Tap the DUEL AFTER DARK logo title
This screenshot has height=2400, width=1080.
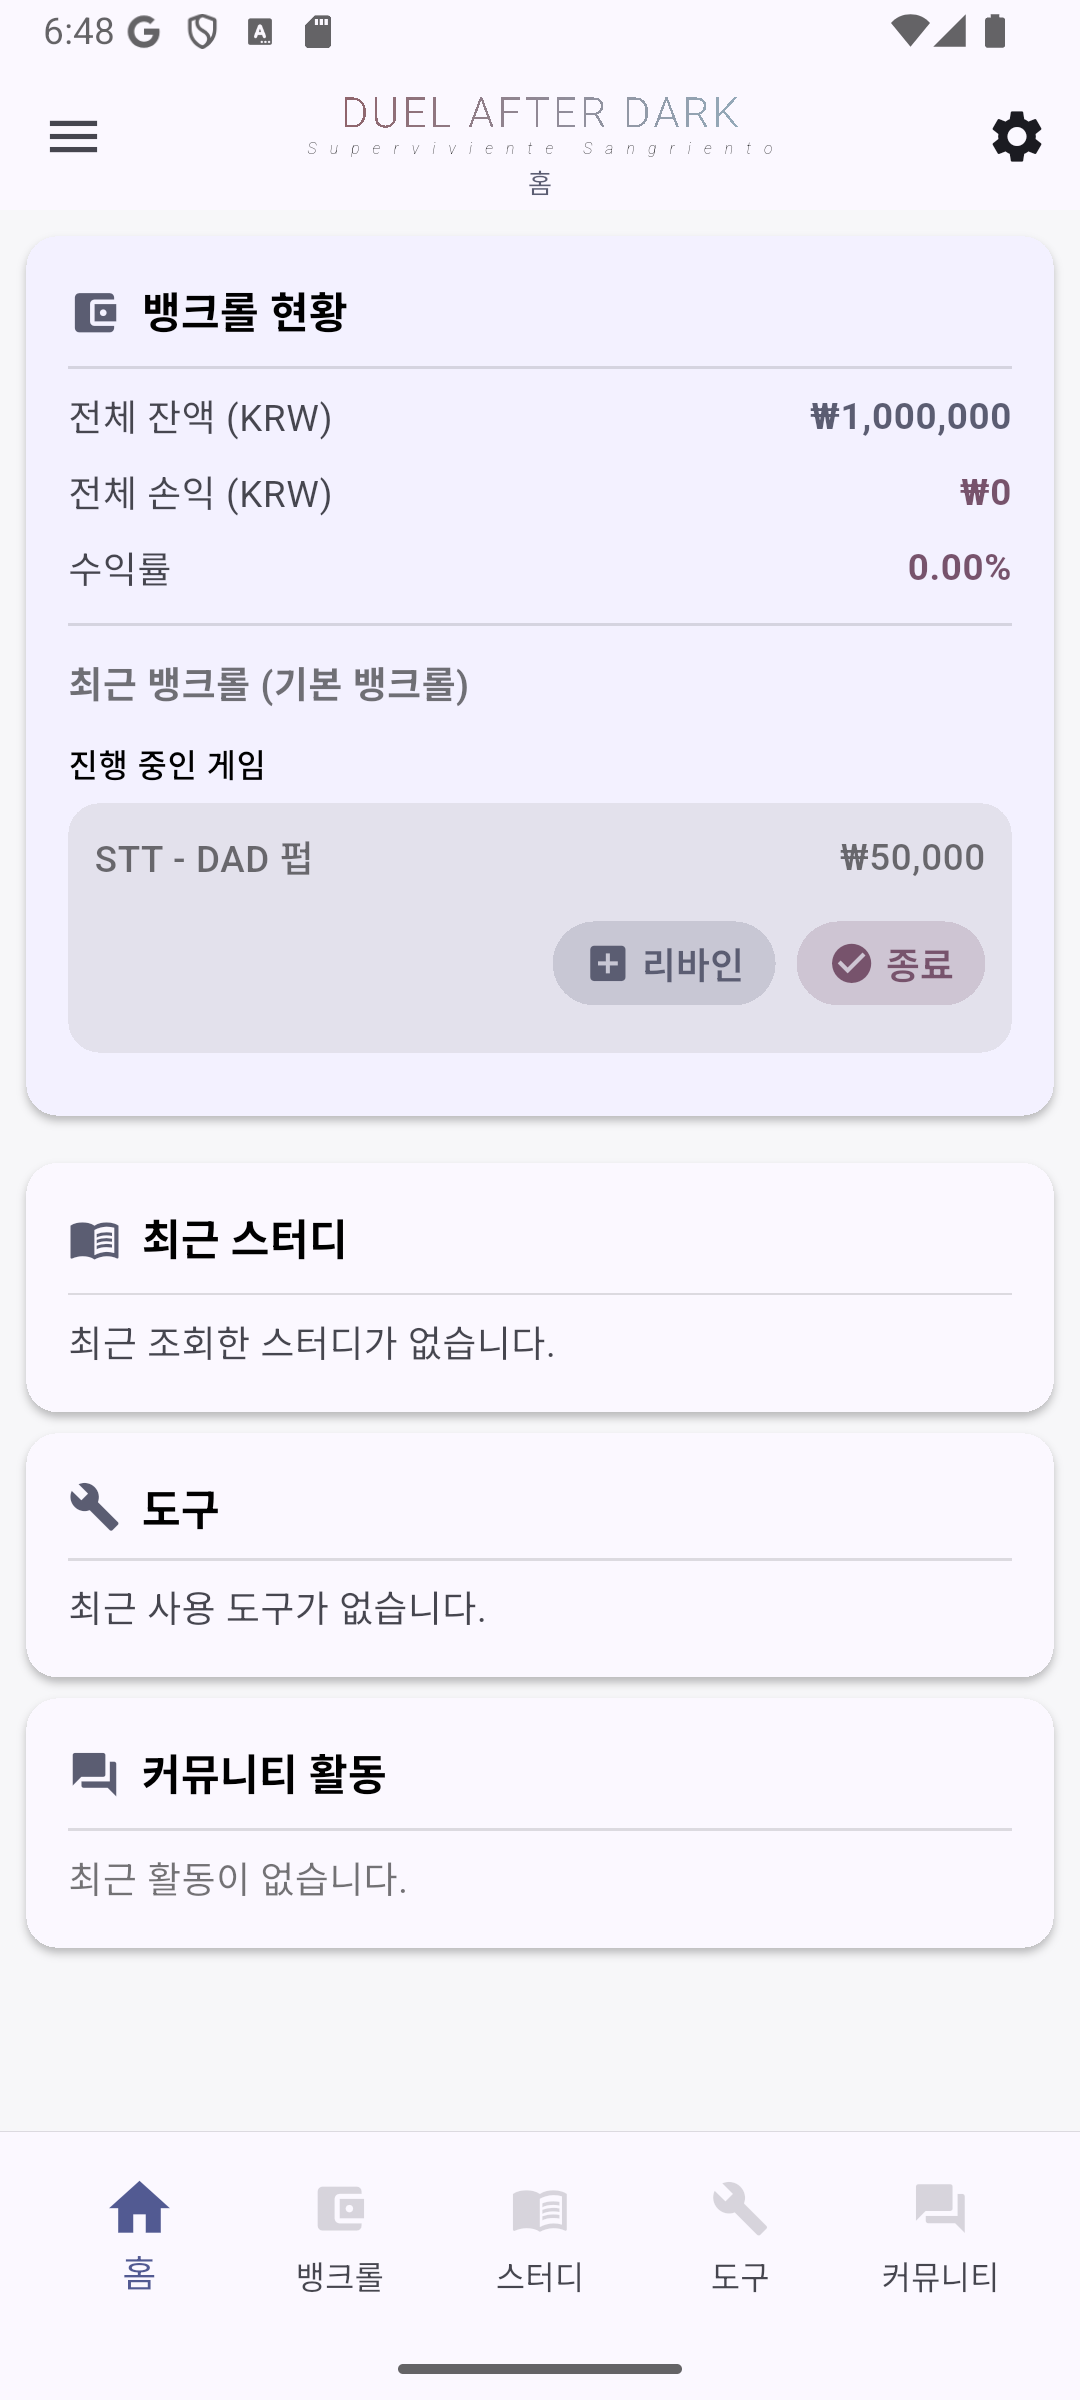coord(540,114)
